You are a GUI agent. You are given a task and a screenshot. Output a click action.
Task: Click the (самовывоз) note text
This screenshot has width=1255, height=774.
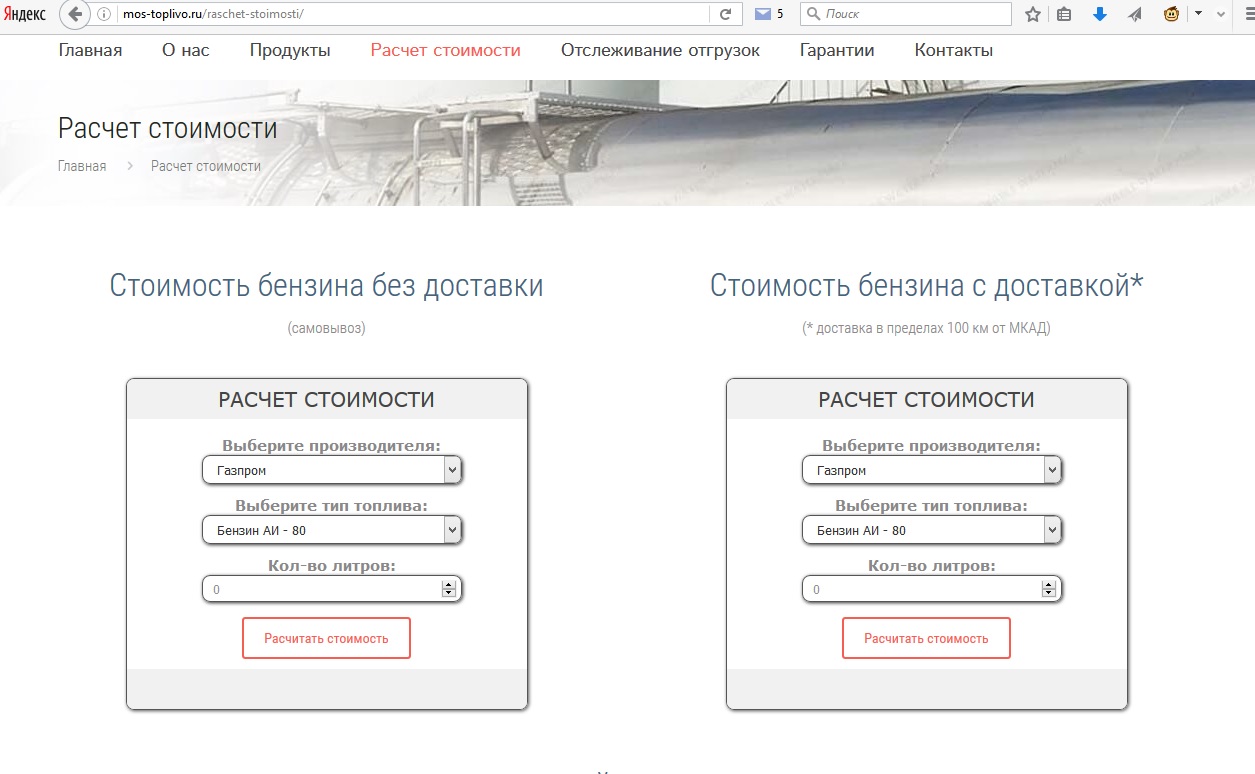pyautogui.click(x=327, y=328)
